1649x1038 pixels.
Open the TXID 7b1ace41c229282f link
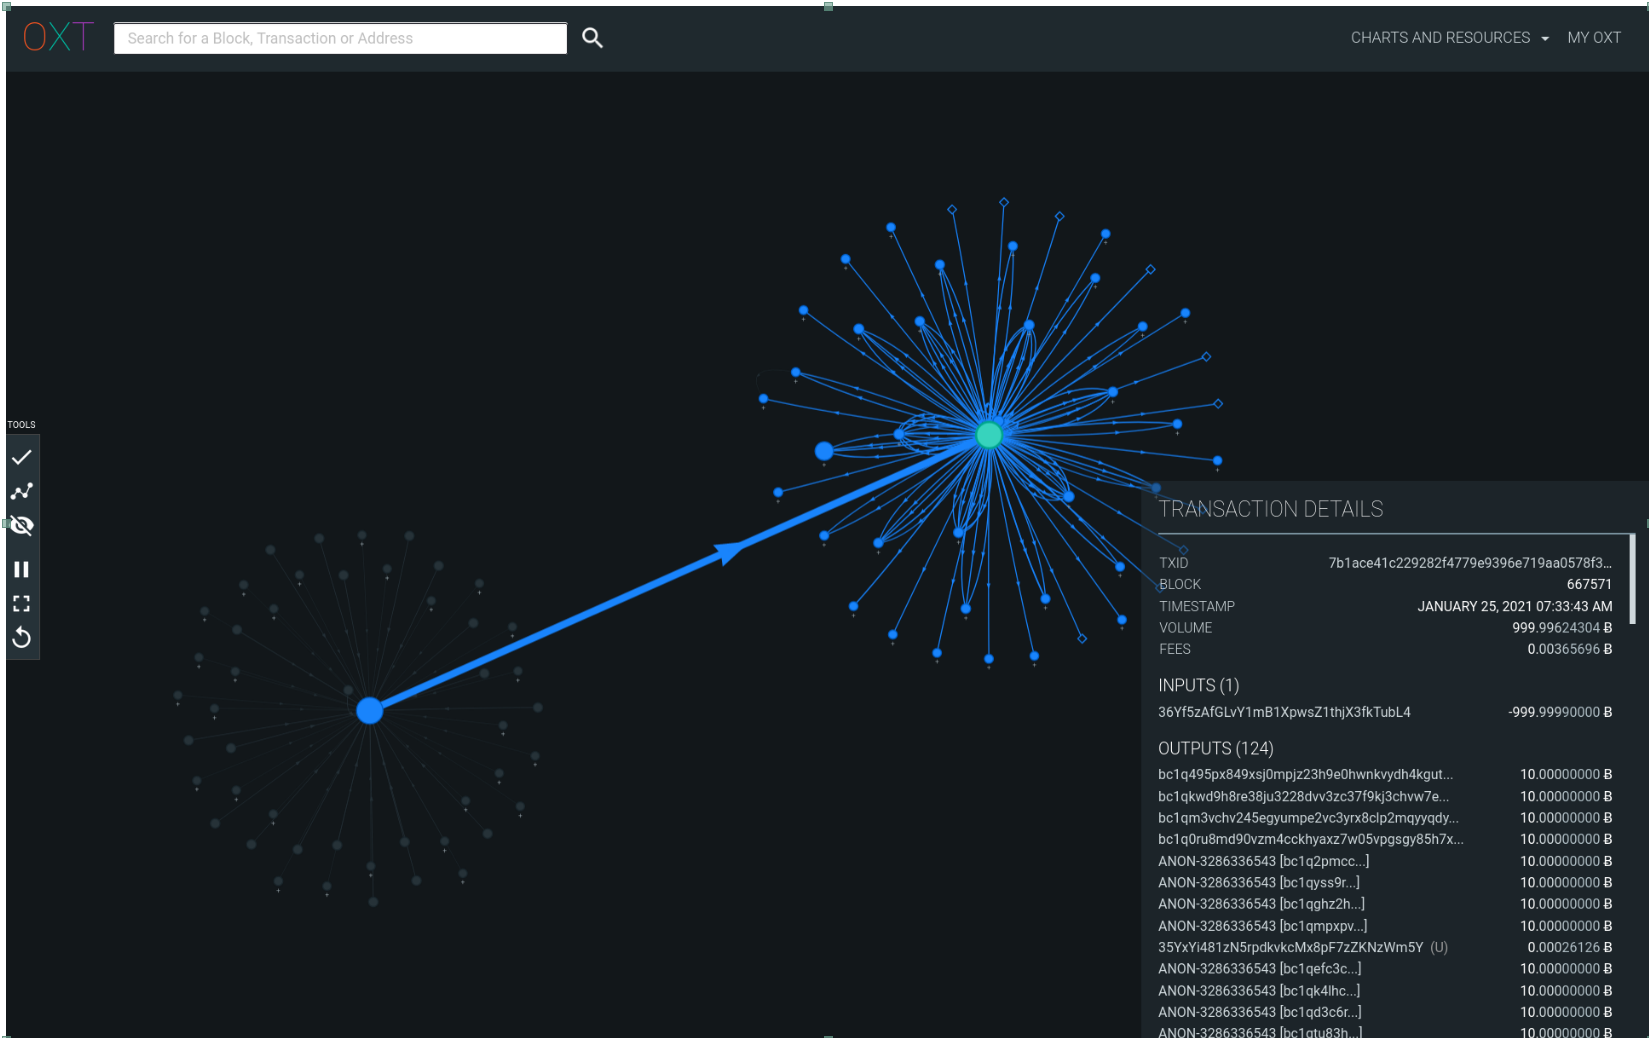pyautogui.click(x=1469, y=563)
